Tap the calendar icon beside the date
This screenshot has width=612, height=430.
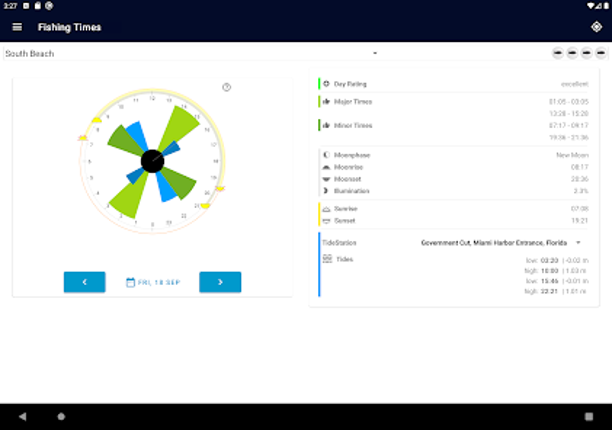coord(130,283)
